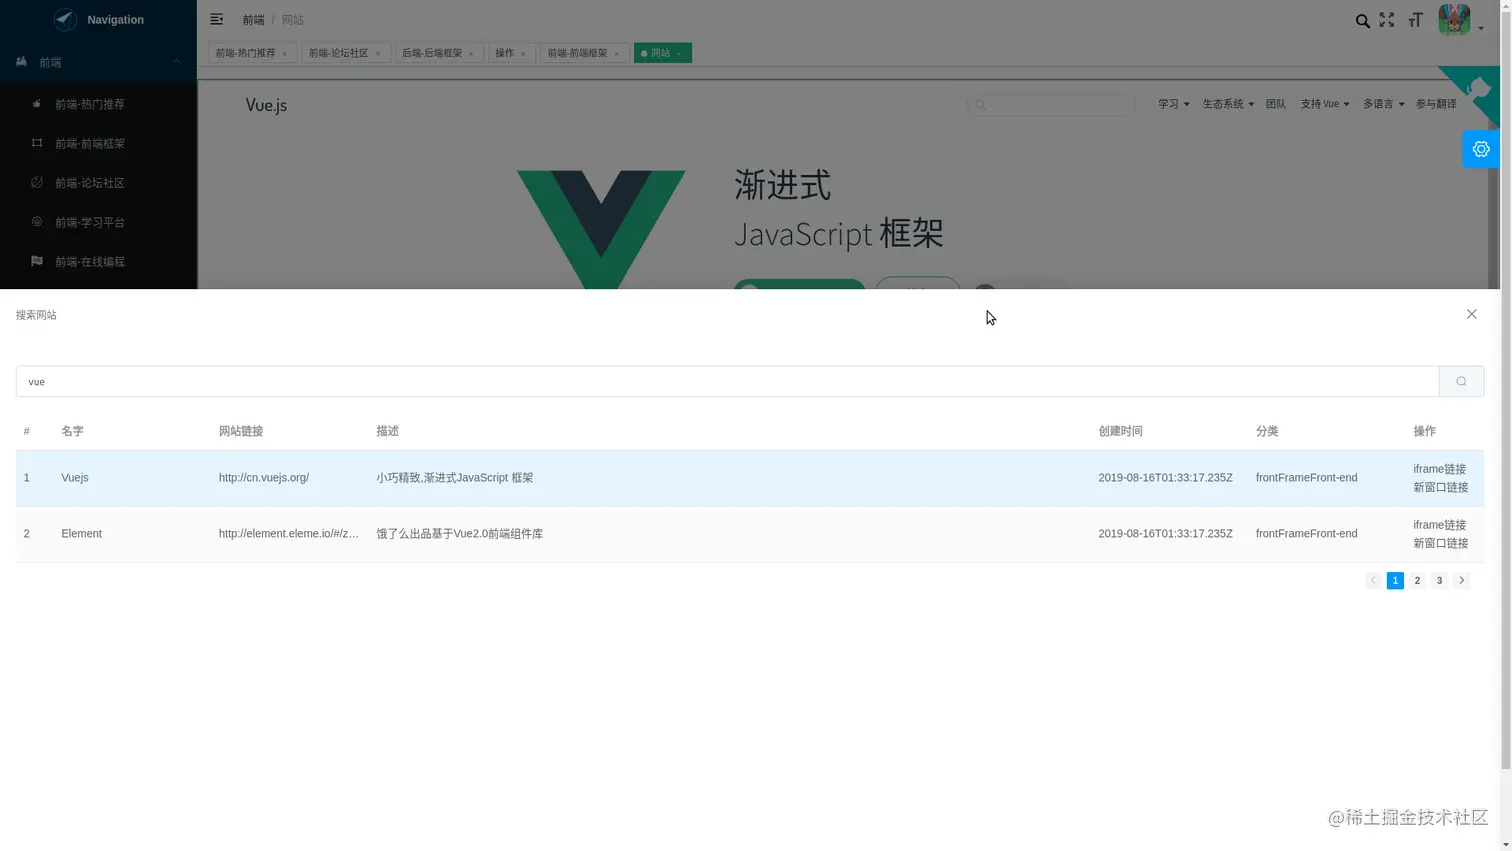1512x851 pixels.
Task: Click the Vuejs row creation time
Action: click(1165, 478)
